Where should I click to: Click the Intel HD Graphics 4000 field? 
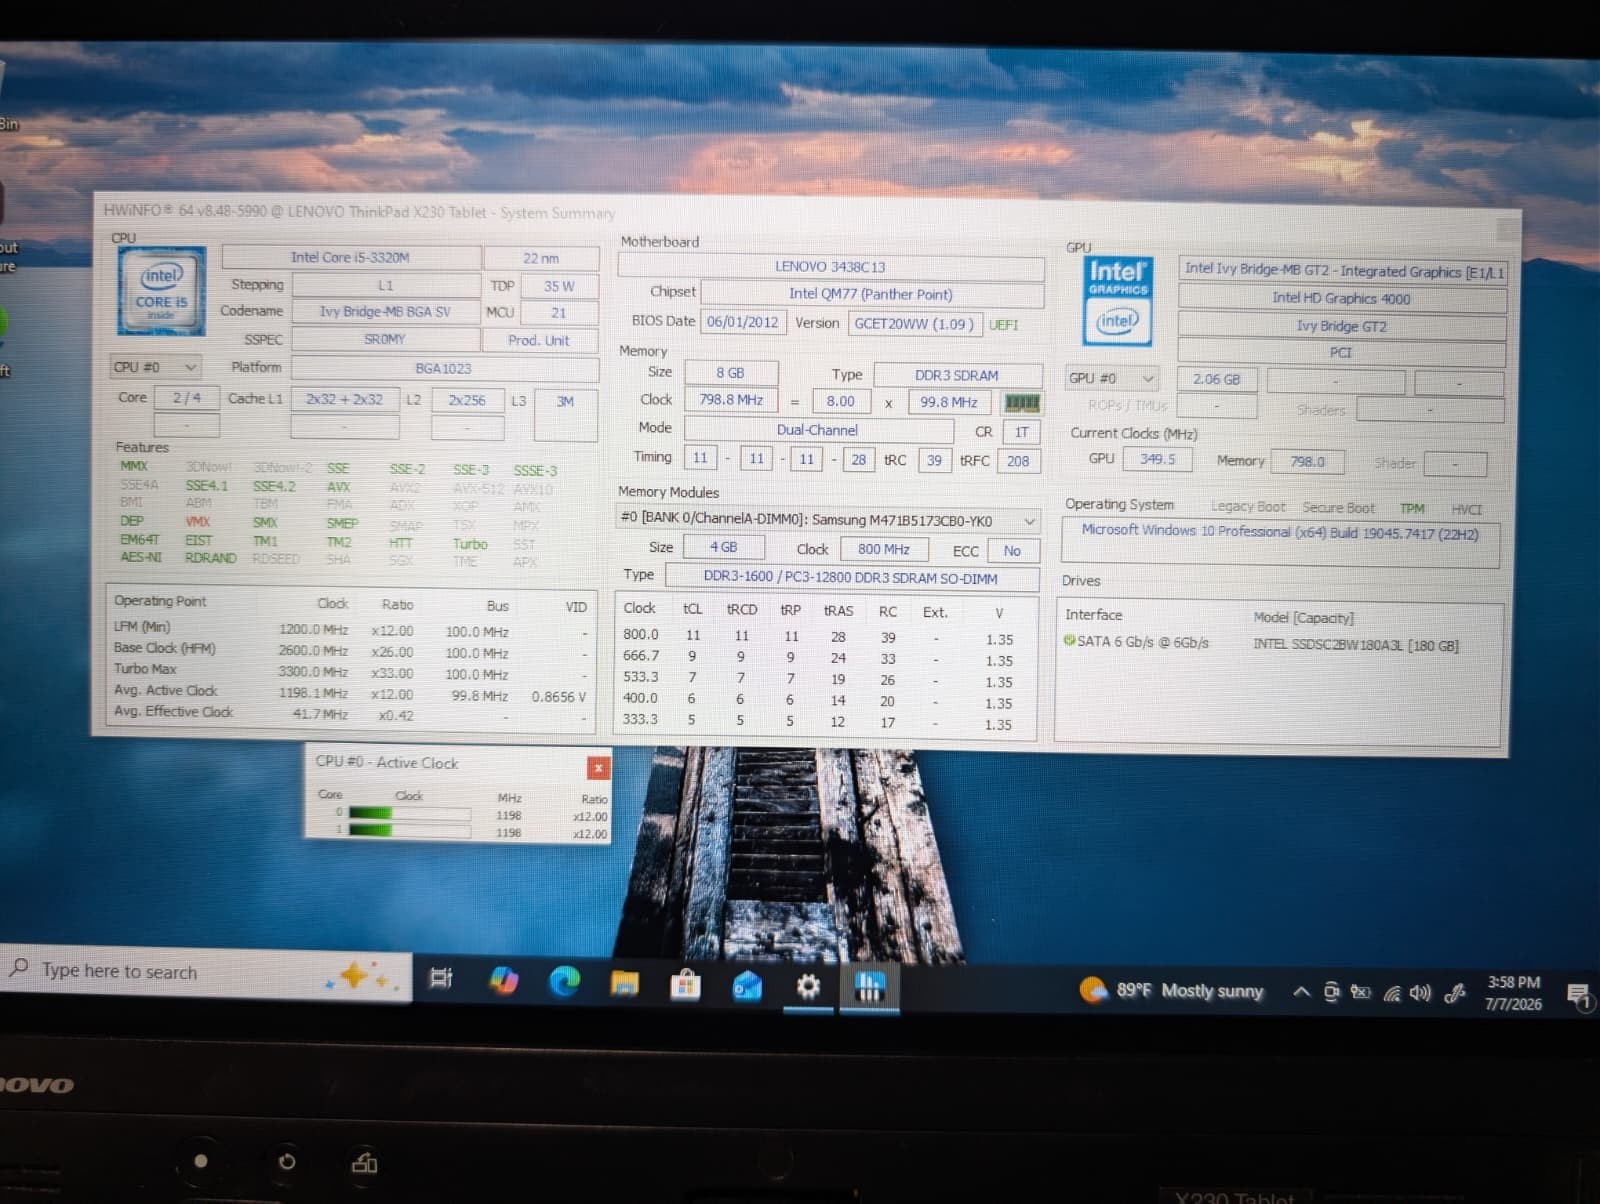[x=1341, y=298]
